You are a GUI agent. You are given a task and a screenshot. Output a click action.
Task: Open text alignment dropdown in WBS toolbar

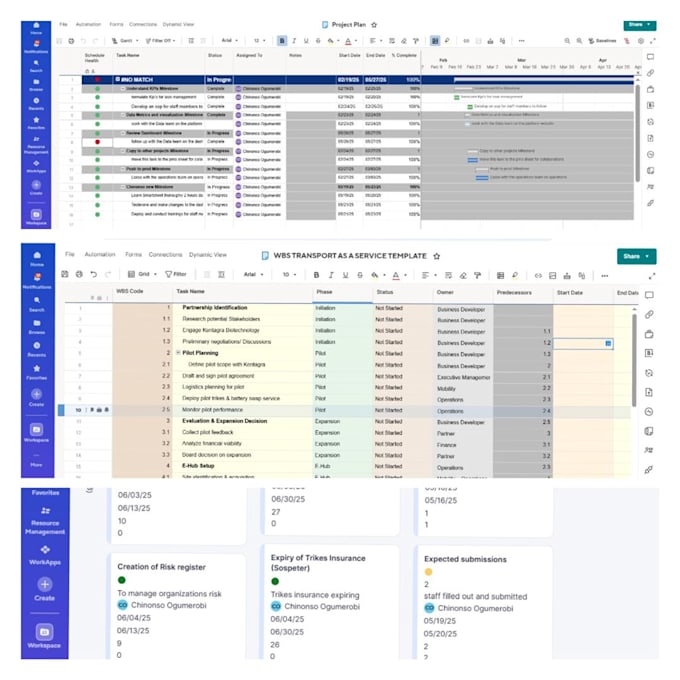tap(429, 275)
